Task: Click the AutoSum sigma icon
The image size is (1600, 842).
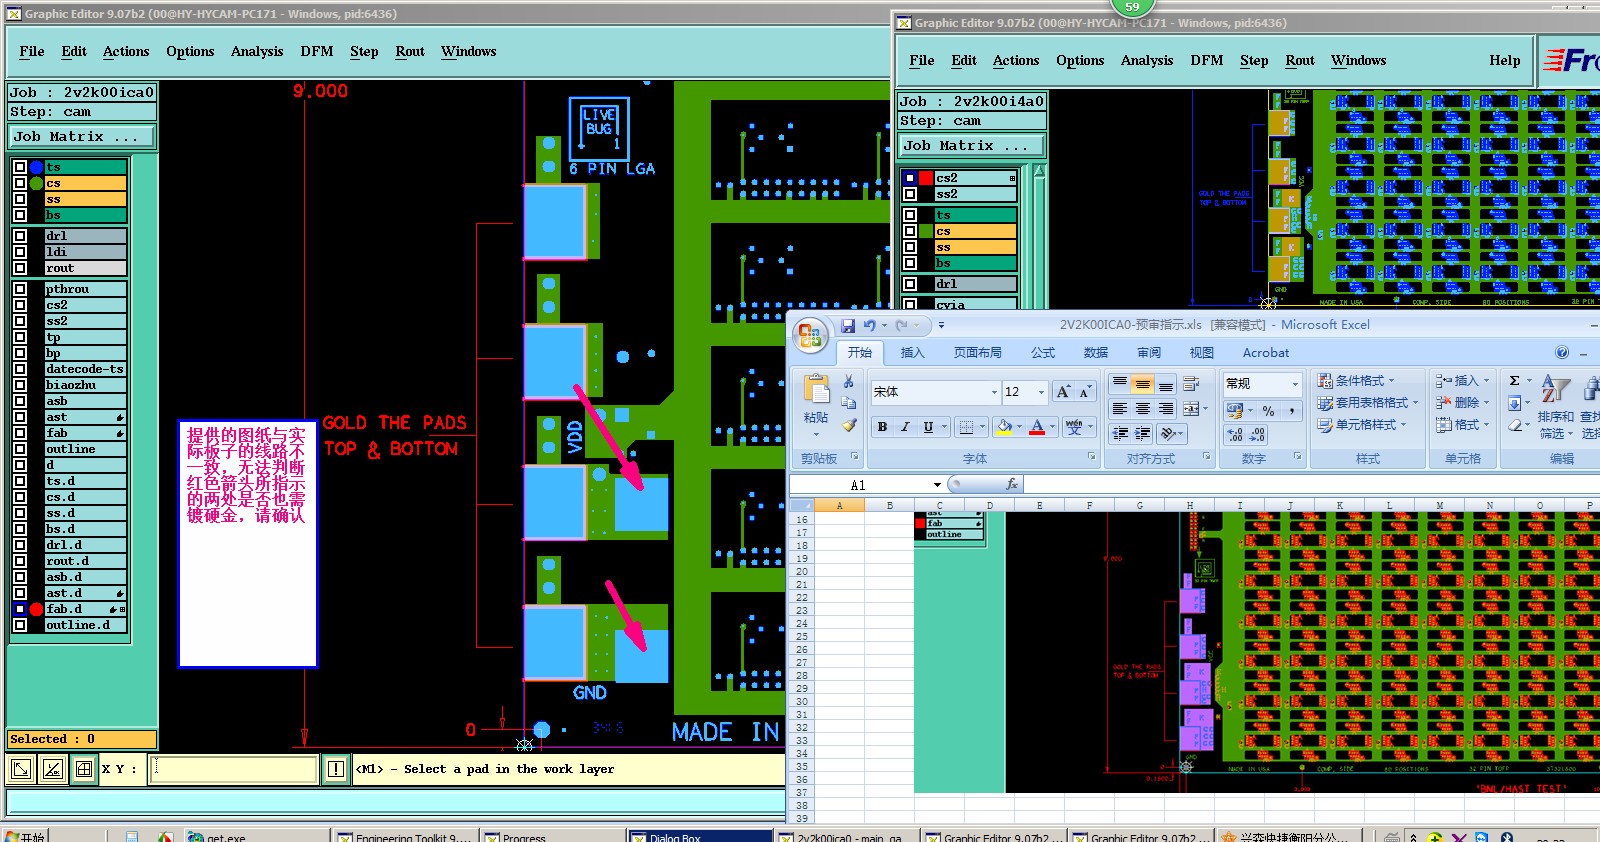Action: tap(1514, 381)
